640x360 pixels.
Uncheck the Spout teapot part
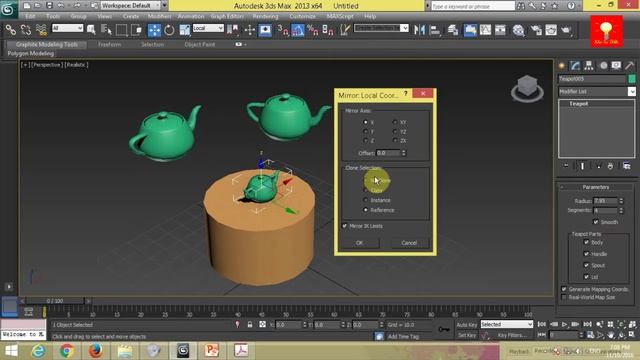(586, 265)
